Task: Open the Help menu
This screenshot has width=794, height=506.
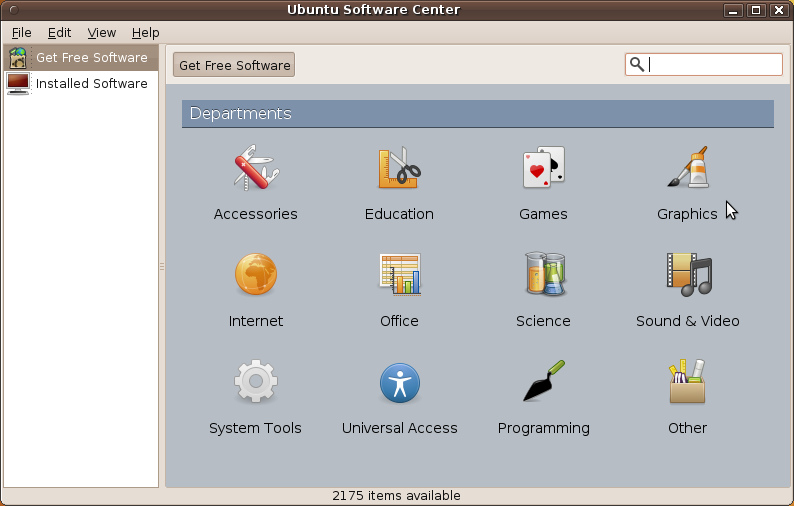Action: pyautogui.click(x=145, y=33)
